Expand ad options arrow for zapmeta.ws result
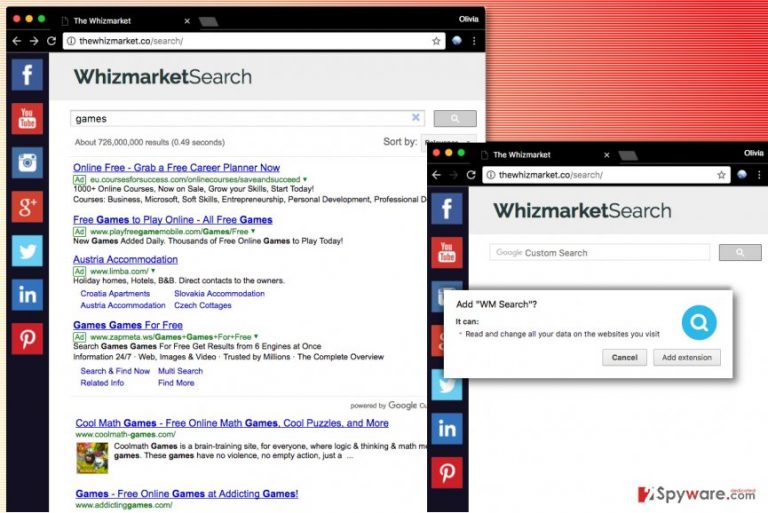Viewport: 768px width, 513px height. 256,337
